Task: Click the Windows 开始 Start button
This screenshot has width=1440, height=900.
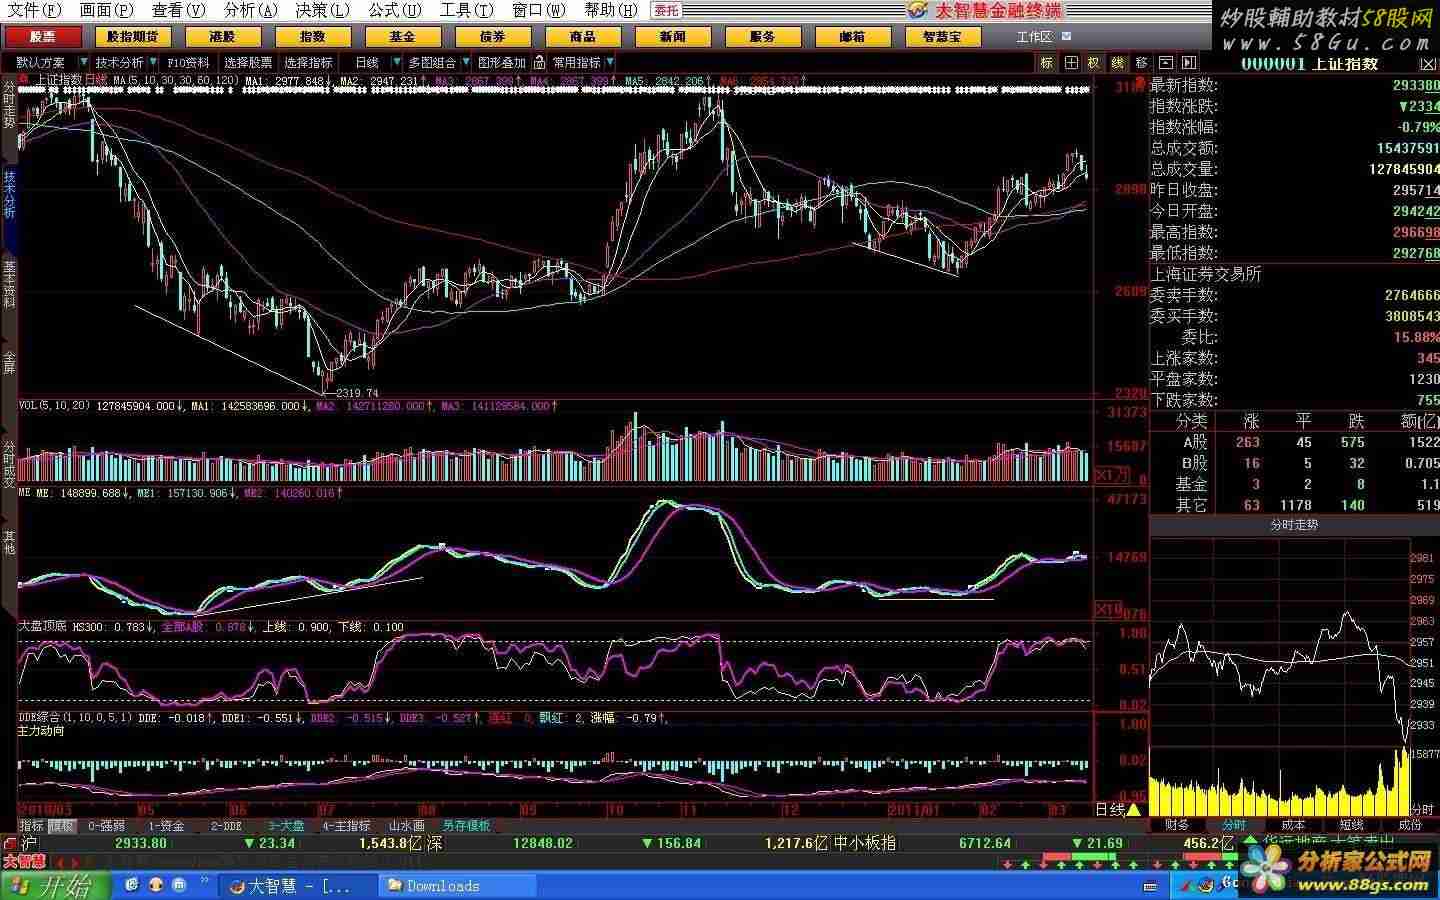Action: pos(56,885)
